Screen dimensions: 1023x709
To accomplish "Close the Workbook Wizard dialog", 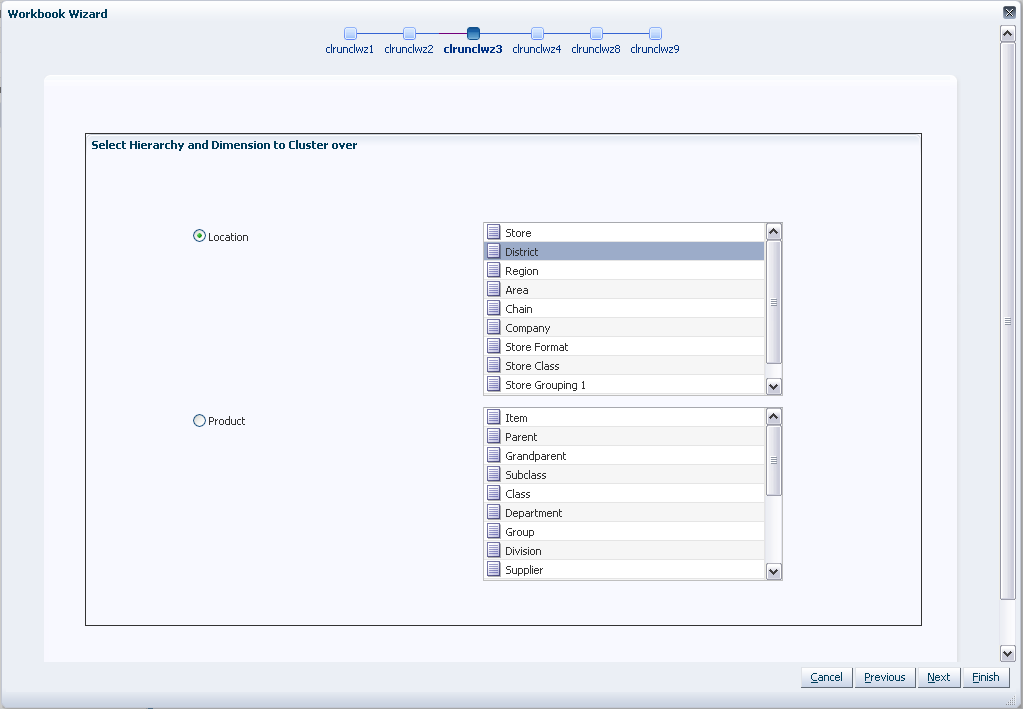I will coord(1009,12).
